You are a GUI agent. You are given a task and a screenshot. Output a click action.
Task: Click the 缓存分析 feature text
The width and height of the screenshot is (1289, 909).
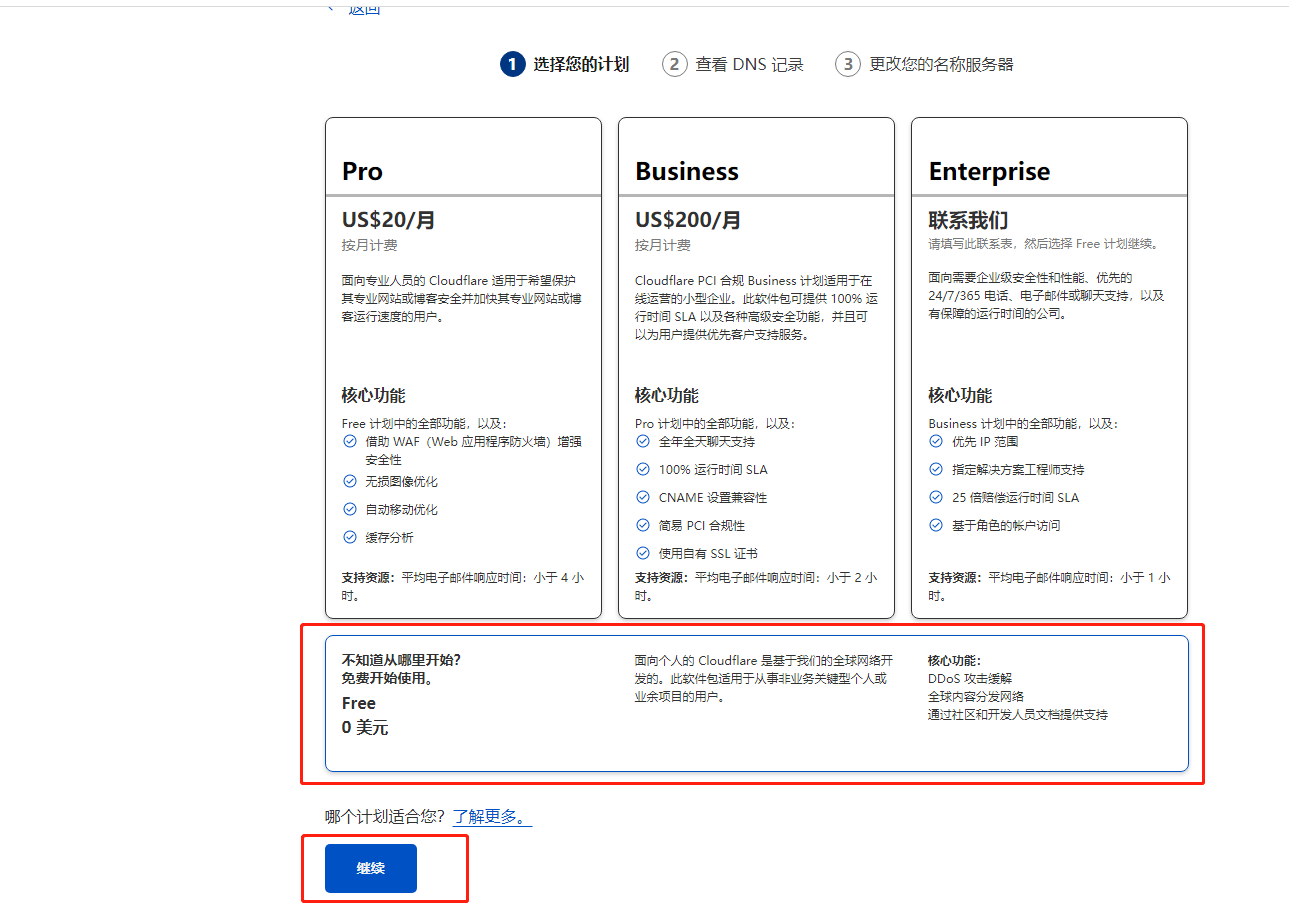tap(389, 537)
